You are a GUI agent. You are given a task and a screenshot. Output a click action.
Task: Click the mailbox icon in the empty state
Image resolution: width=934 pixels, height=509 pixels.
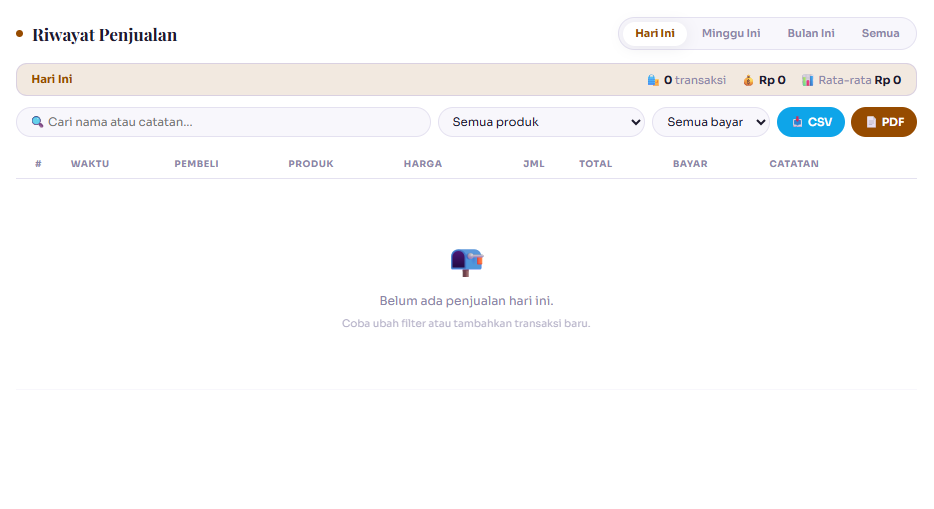[466, 263]
